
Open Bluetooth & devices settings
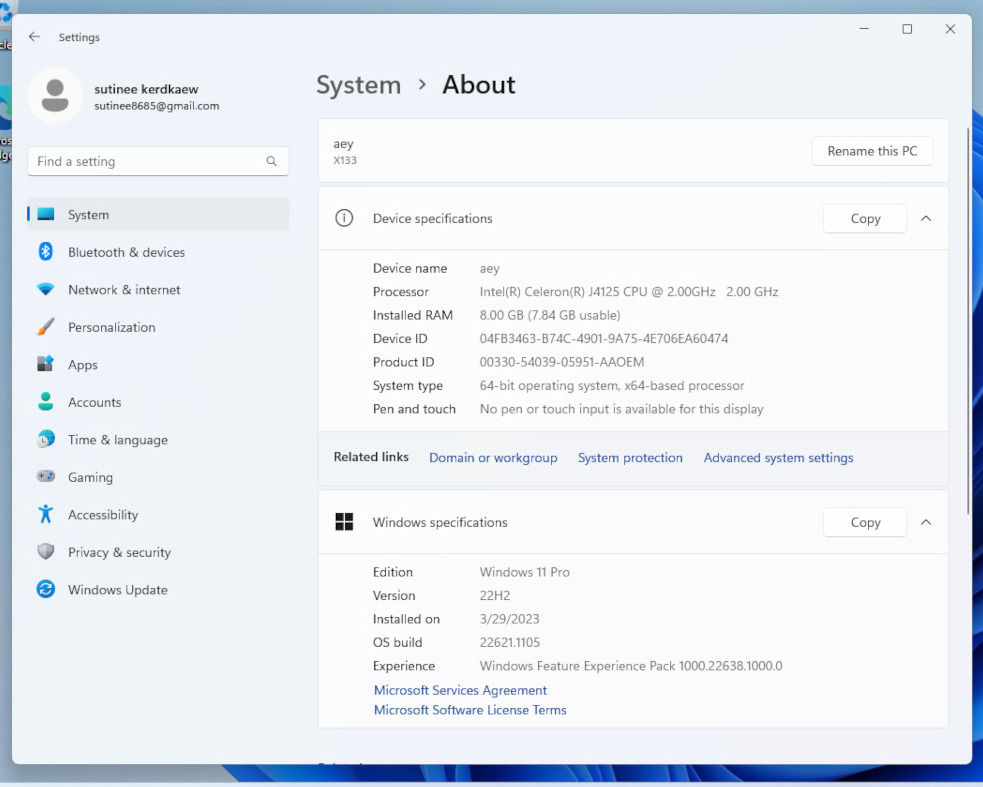tap(158, 252)
